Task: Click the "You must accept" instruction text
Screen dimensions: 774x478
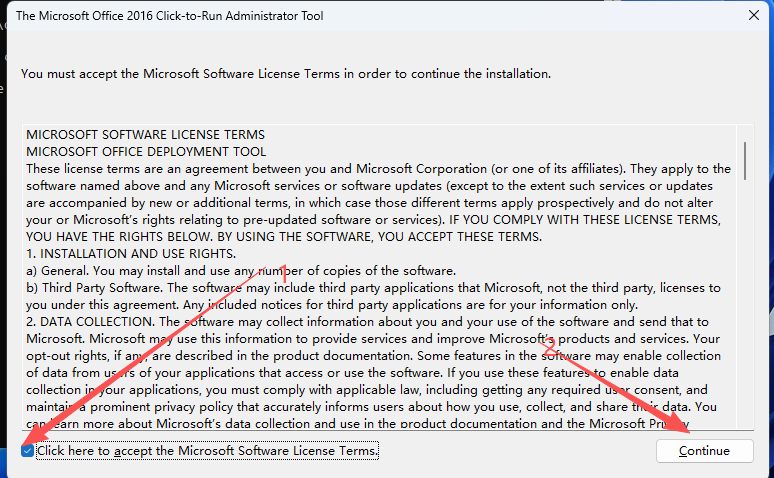Action: click(285, 74)
